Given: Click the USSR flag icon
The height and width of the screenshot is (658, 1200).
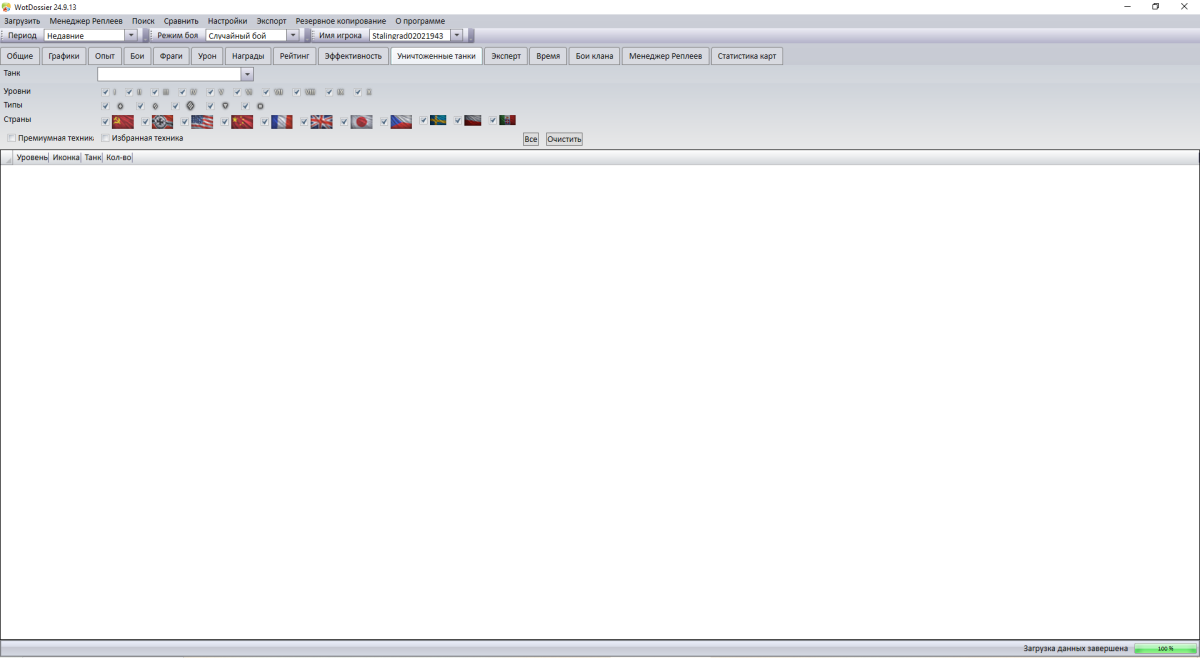Looking at the screenshot, I should pyautogui.click(x=123, y=121).
